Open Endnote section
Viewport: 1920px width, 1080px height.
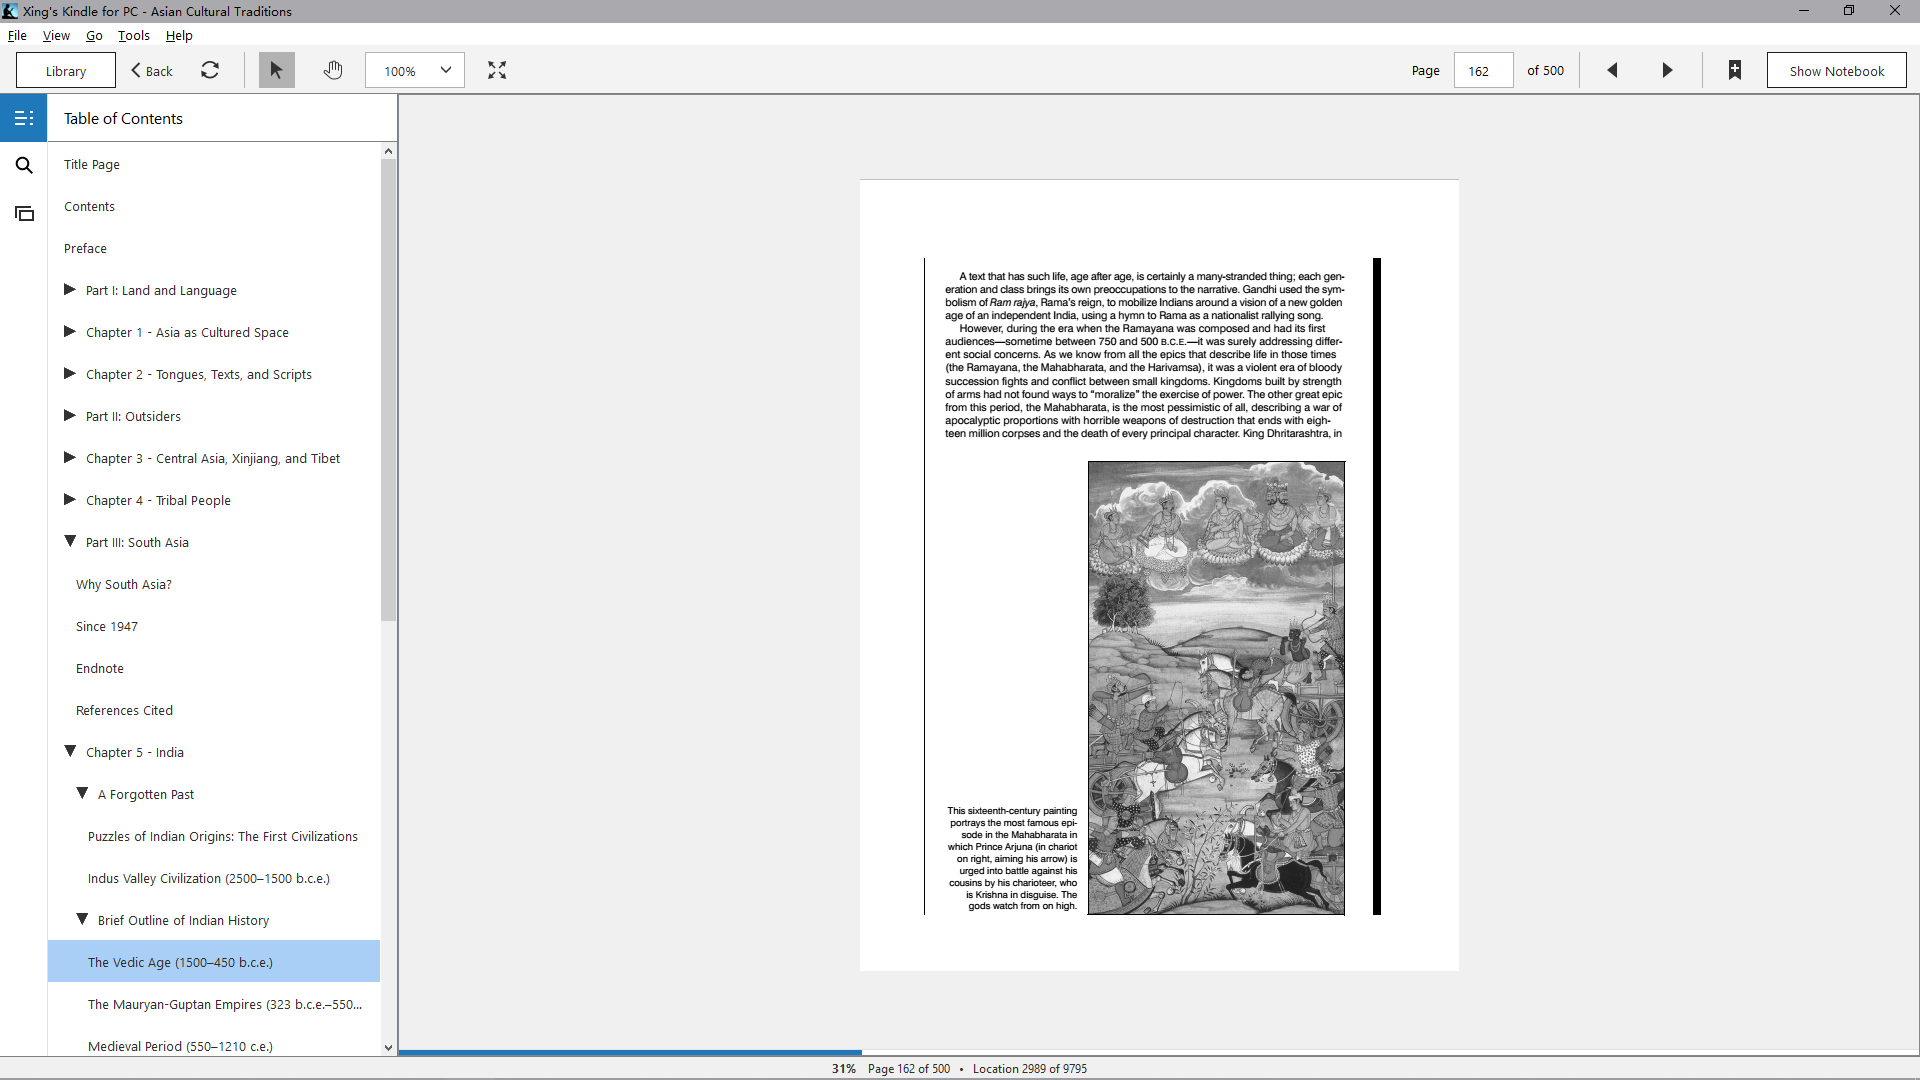pyautogui.click(x=100, y=668)
